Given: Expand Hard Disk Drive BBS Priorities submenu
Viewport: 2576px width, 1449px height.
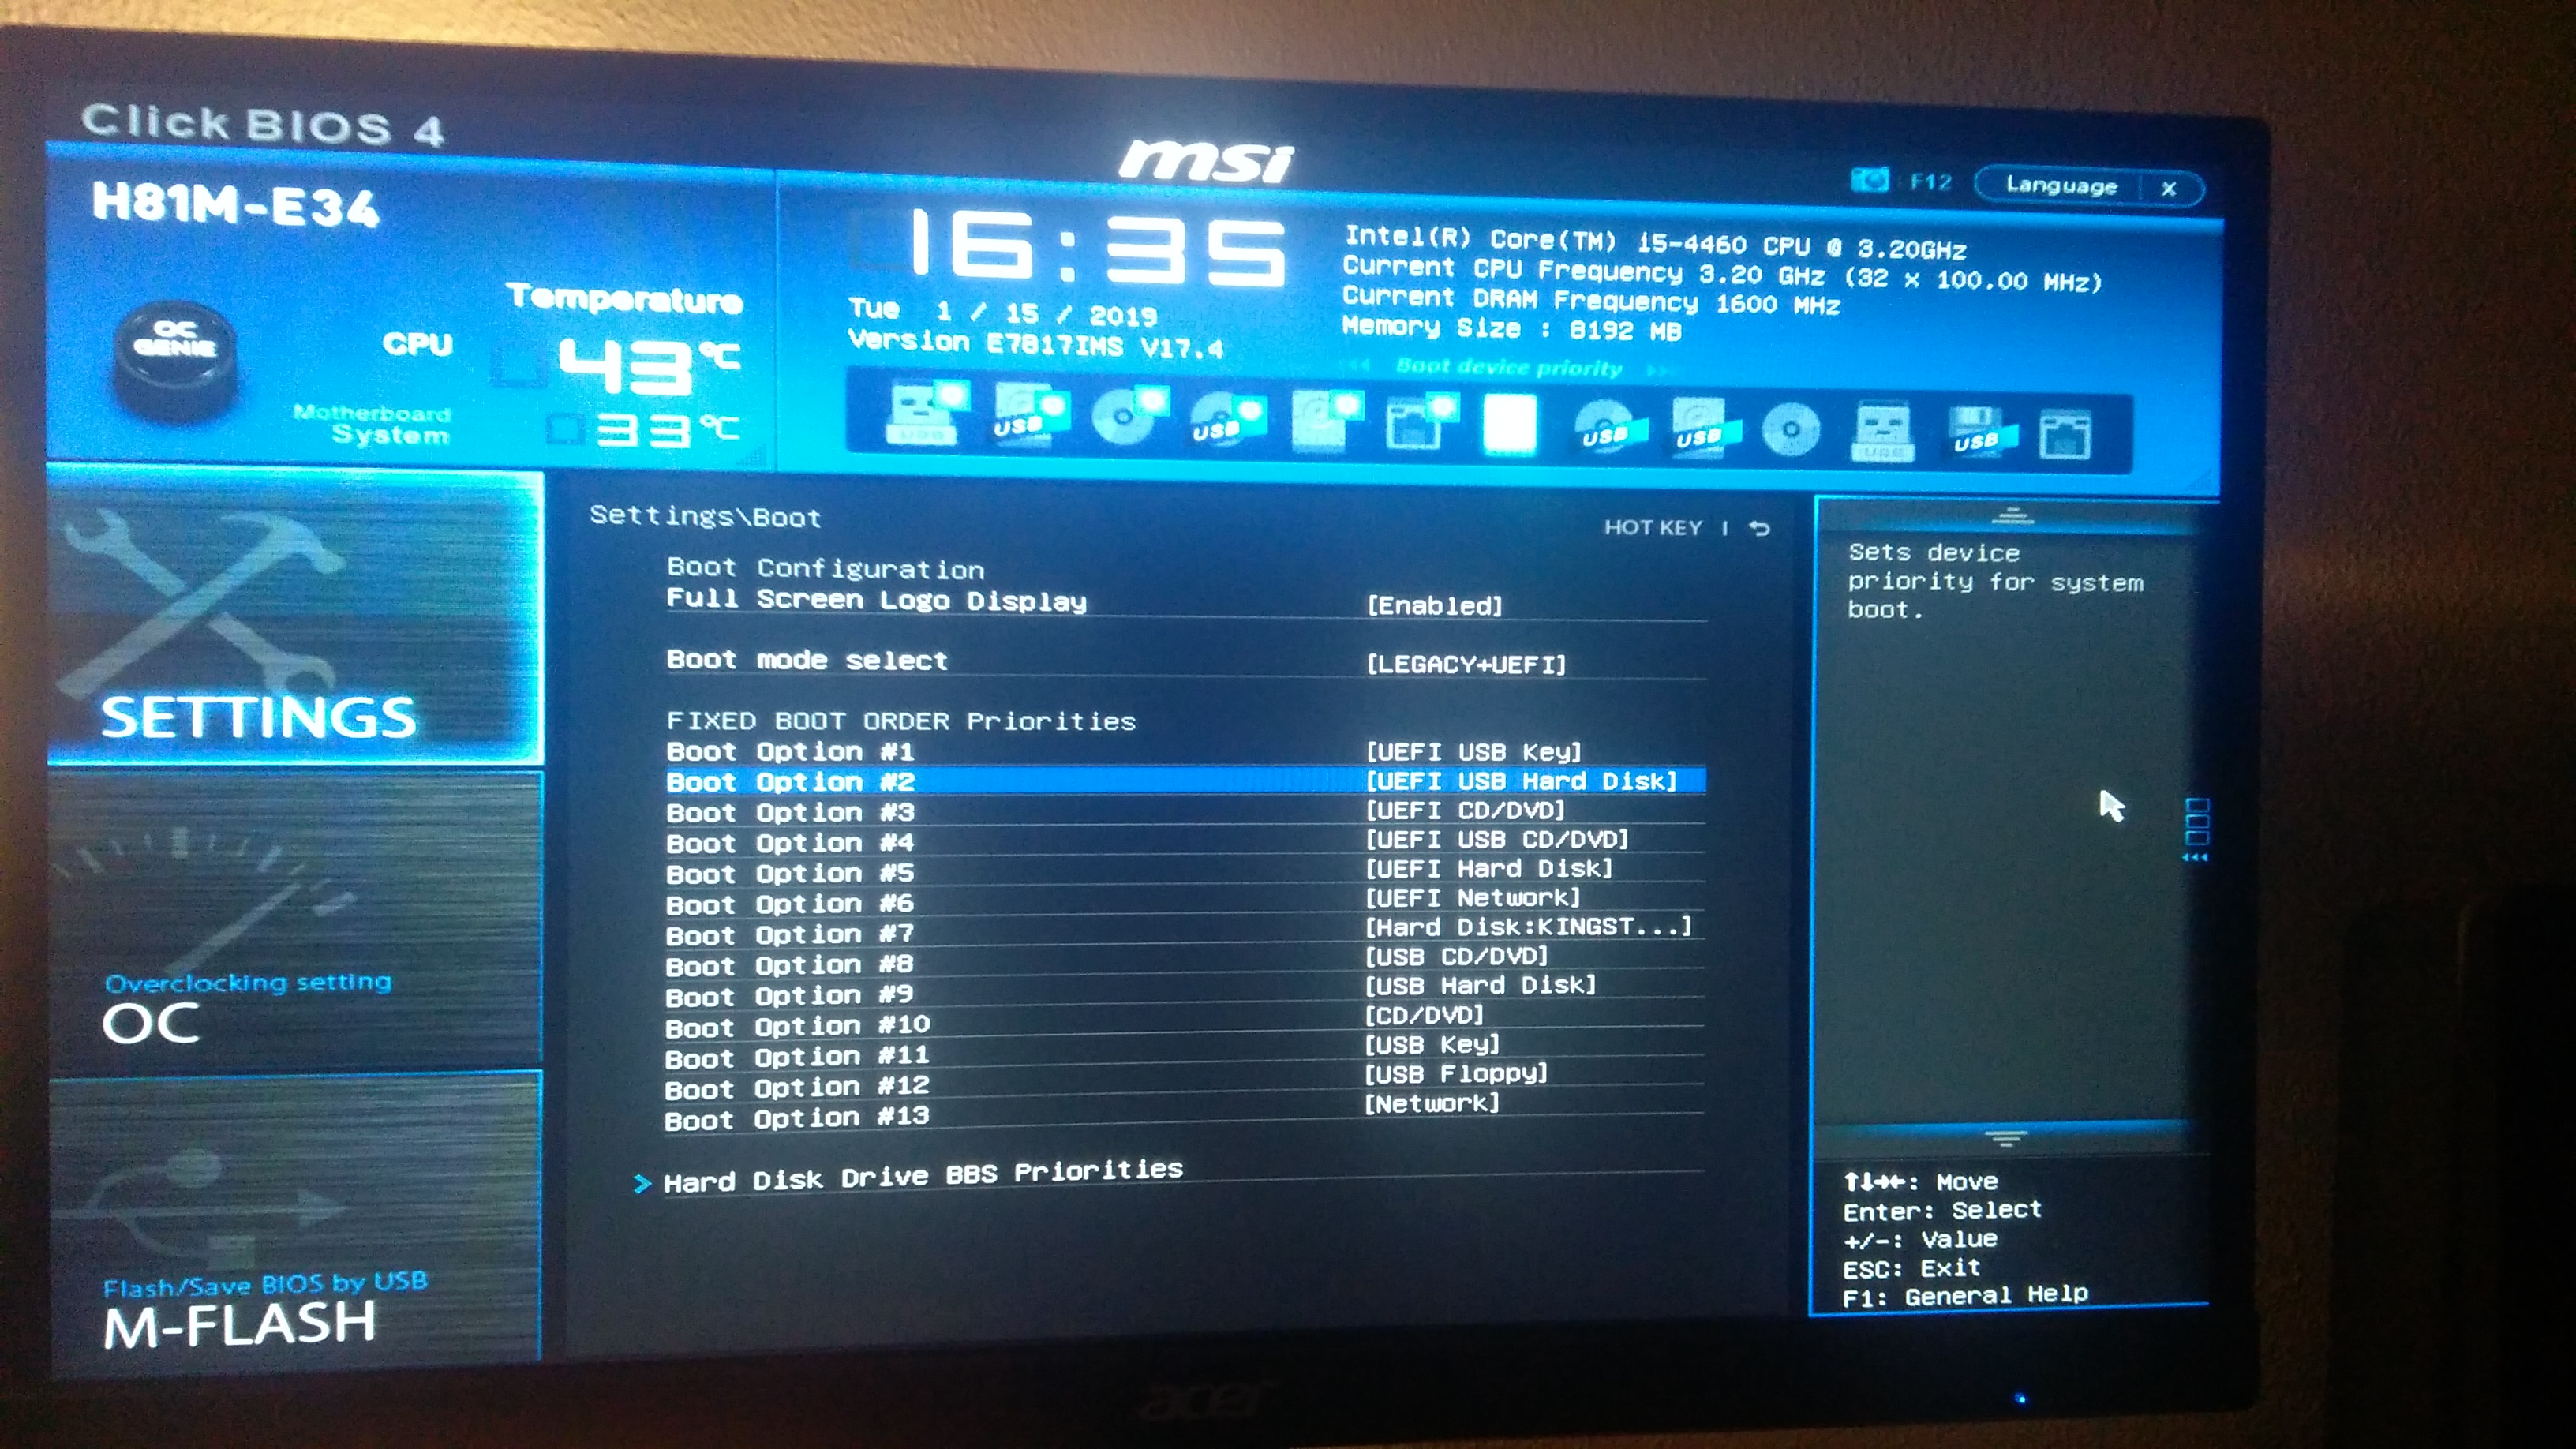Looking at the screenshot, I should 922,1177.
